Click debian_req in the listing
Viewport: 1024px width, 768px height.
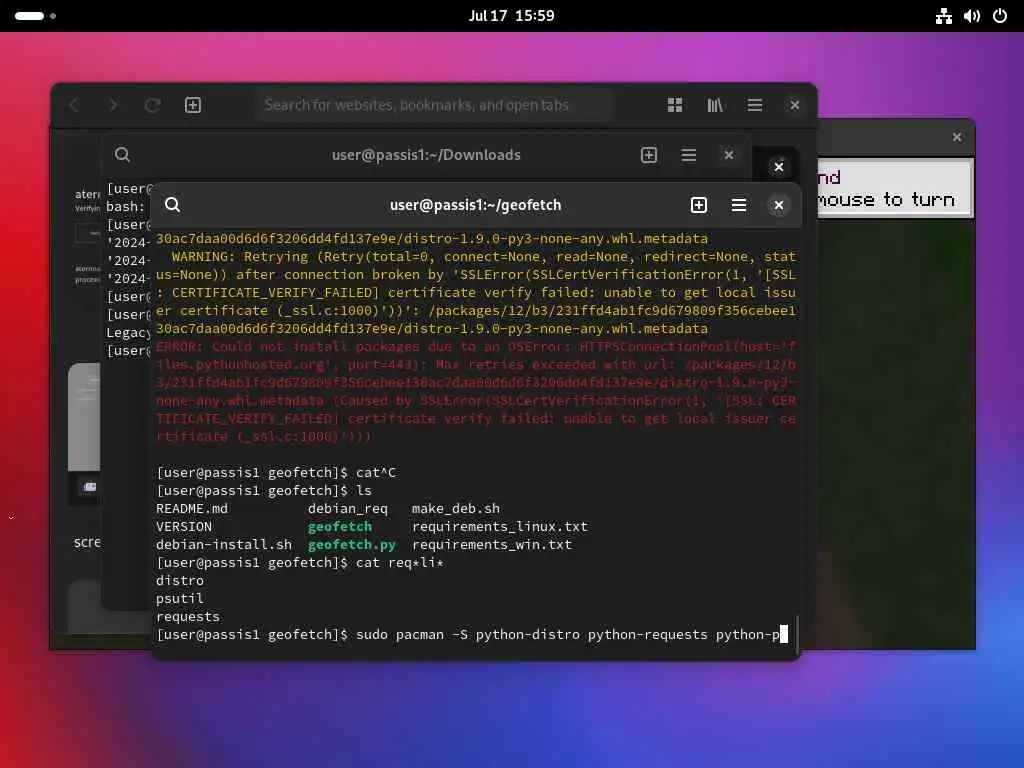pos(347,509)
